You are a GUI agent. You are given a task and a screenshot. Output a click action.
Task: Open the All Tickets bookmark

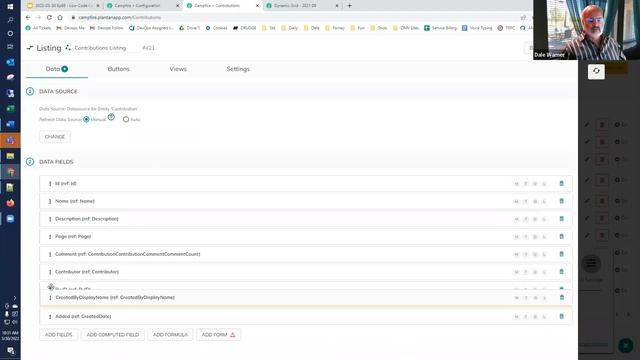pos(38,28)
